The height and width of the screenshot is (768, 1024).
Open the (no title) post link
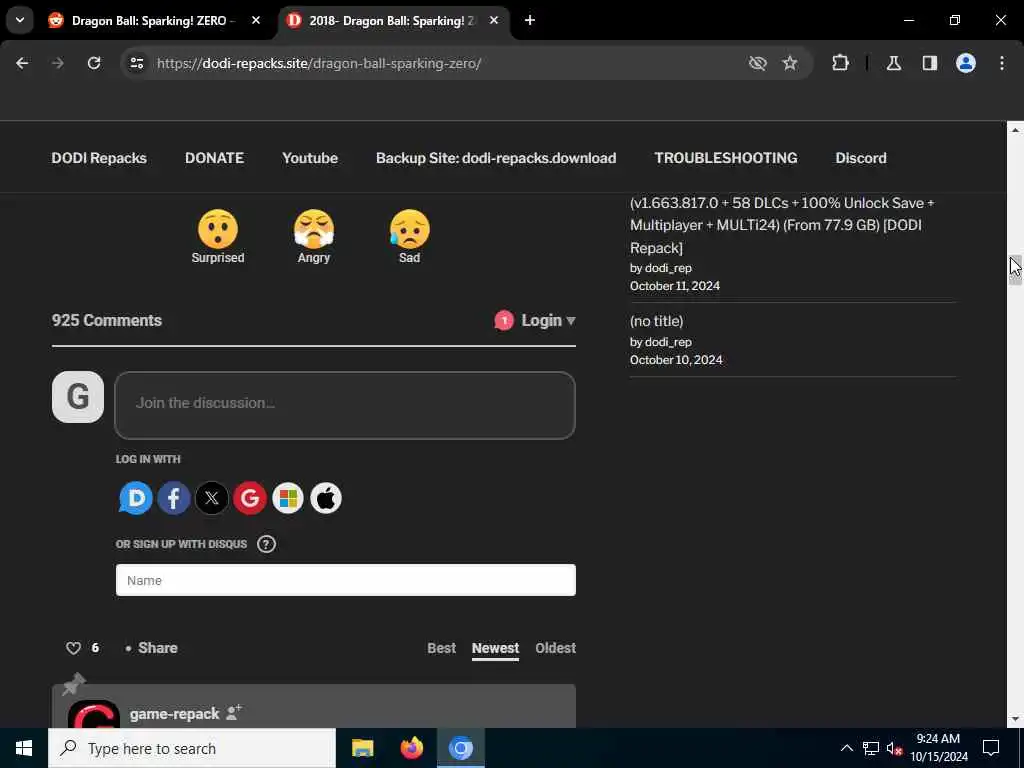(x=656, y=321)
